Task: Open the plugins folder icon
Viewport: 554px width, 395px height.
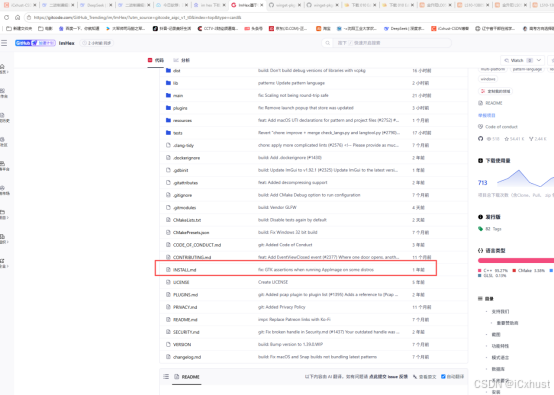Action: (x=168, y=108)
